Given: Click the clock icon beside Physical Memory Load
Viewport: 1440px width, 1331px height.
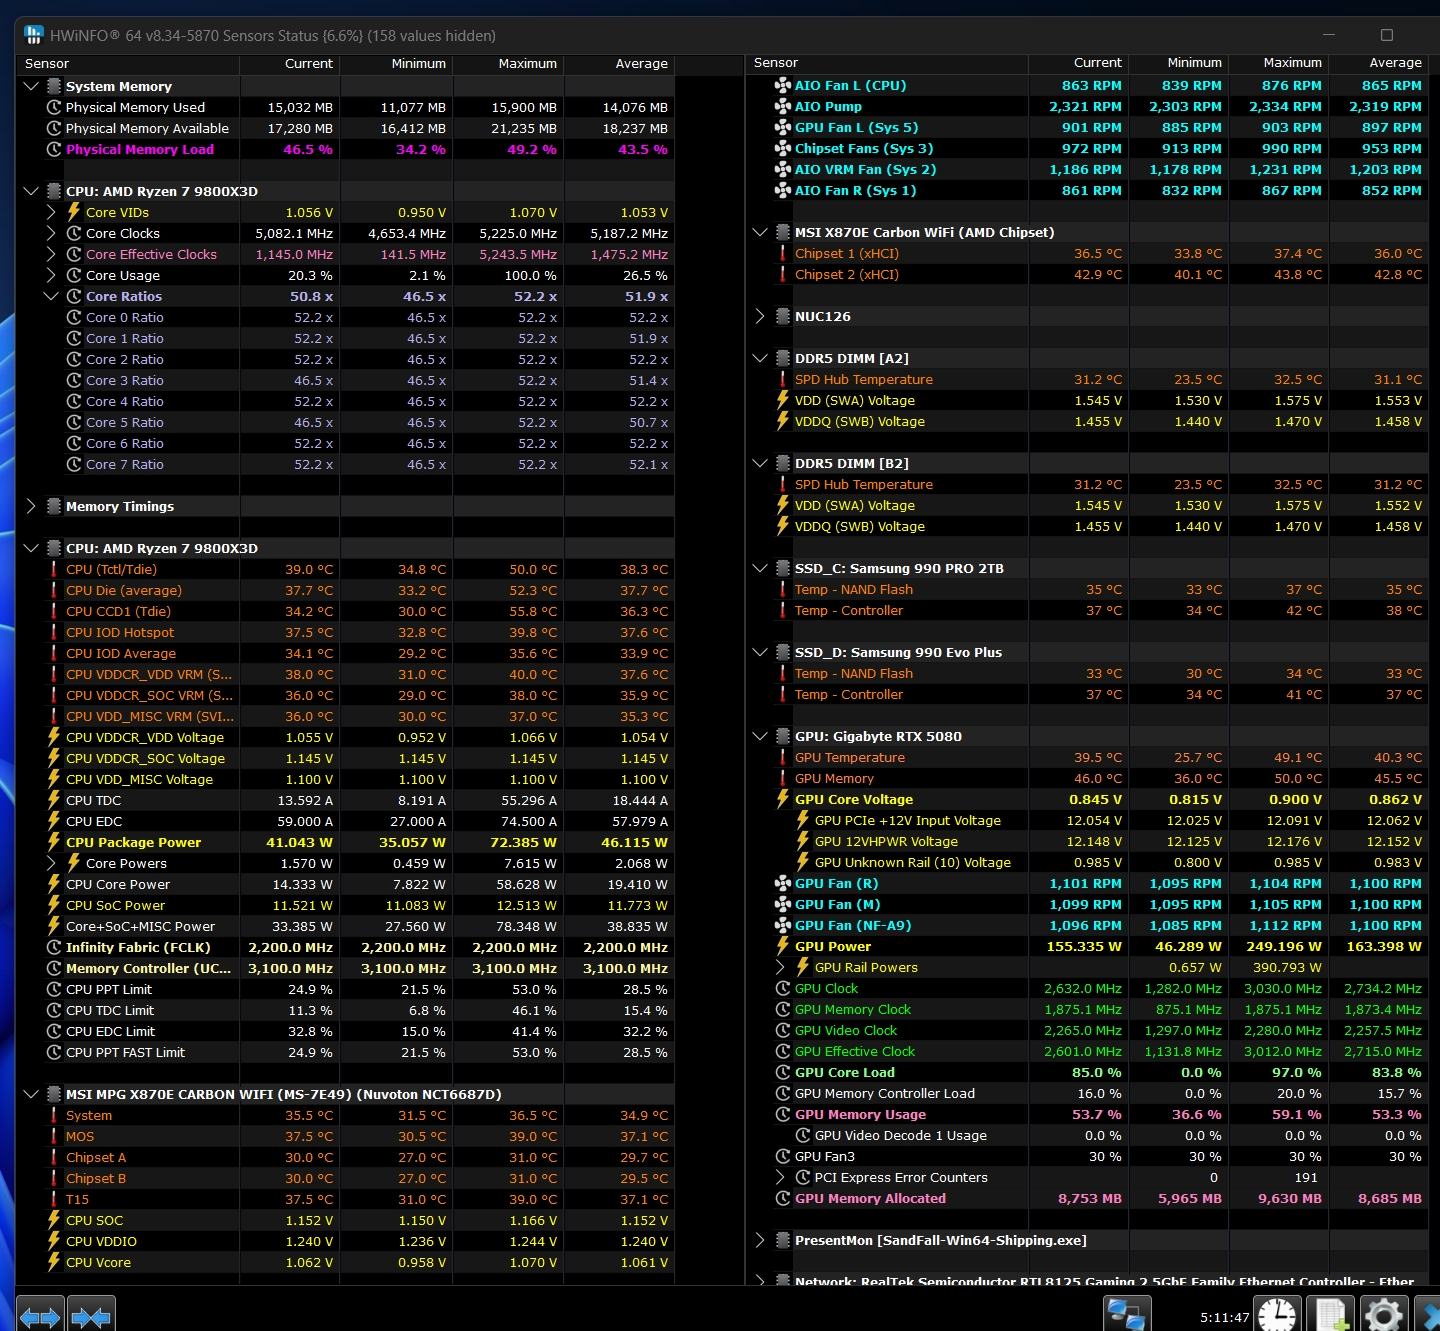Looking at the screenshot, I should tap(54, 149).
